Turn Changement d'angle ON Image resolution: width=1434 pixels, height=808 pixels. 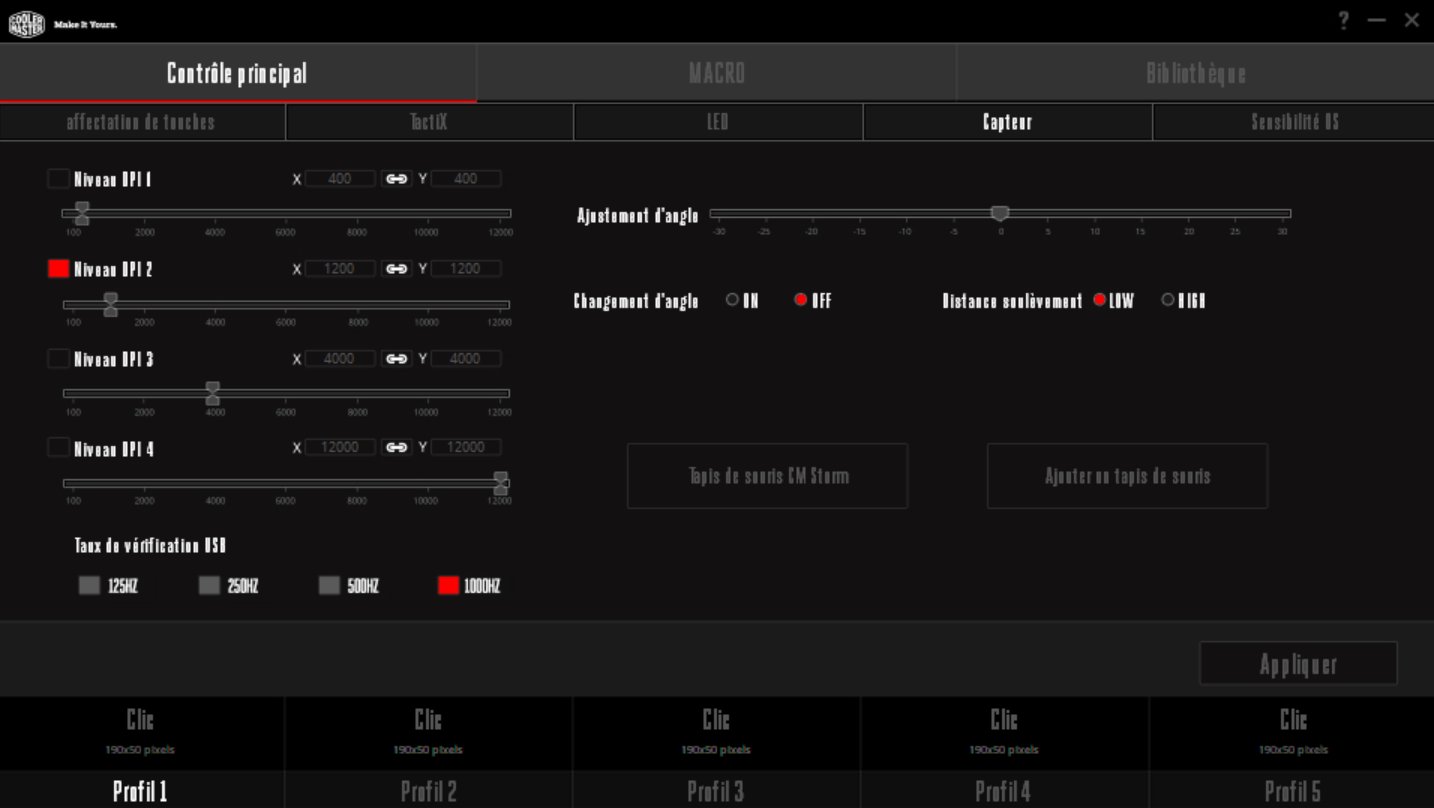733,300
